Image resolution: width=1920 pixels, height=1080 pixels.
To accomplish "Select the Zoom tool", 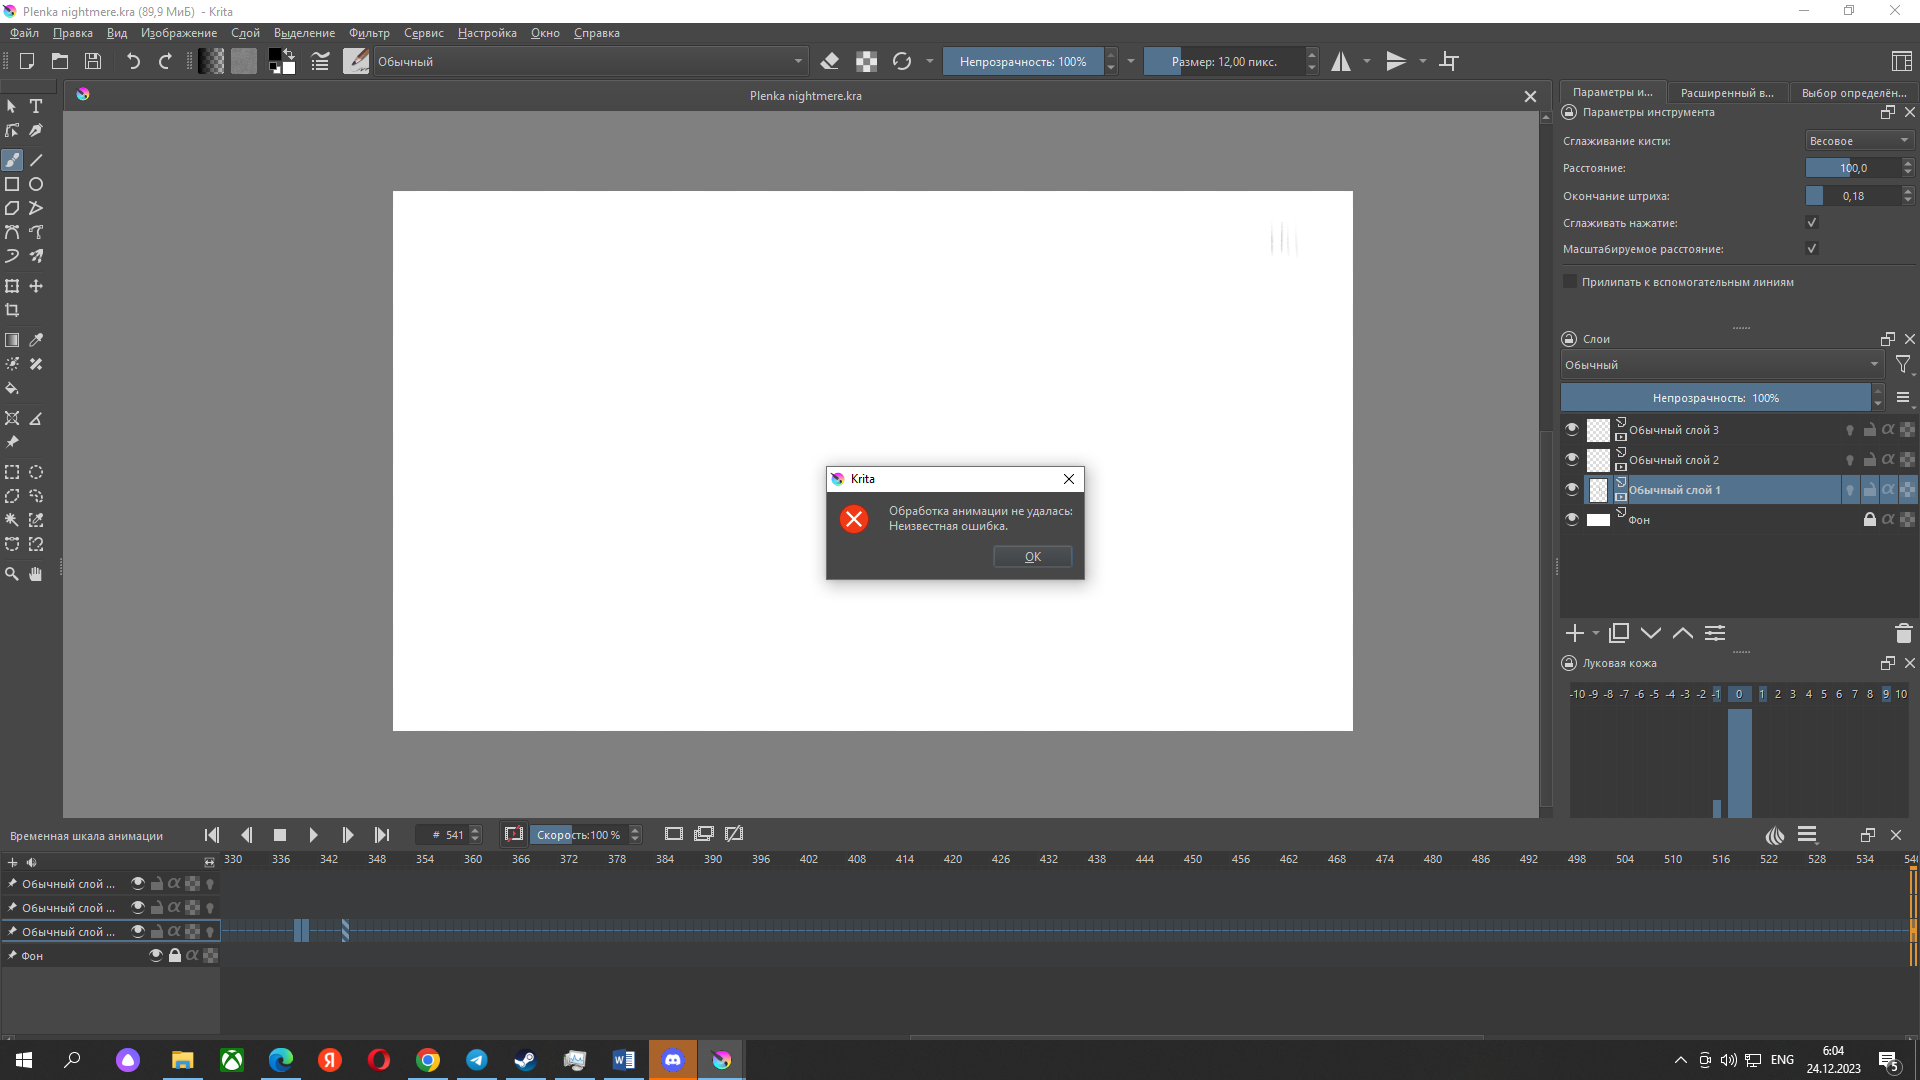I will [12, 574].
